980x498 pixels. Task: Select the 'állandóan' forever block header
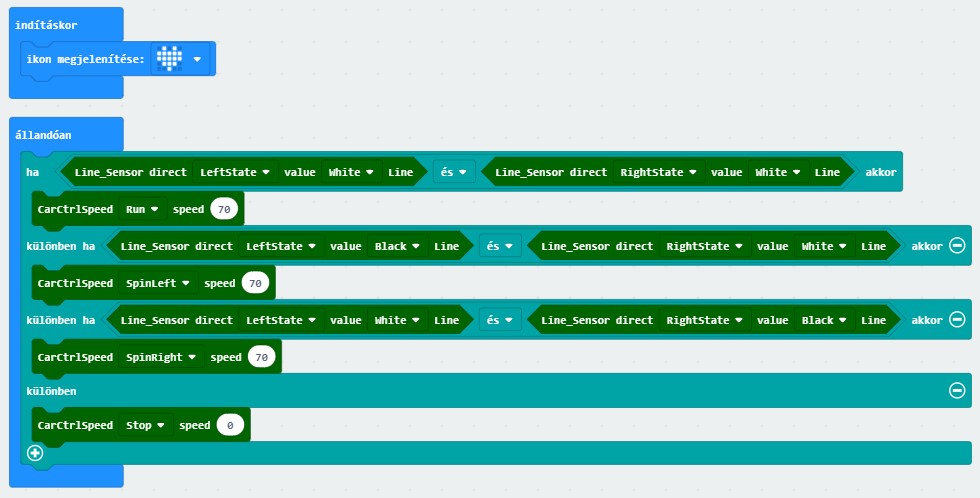coord(43,134)
